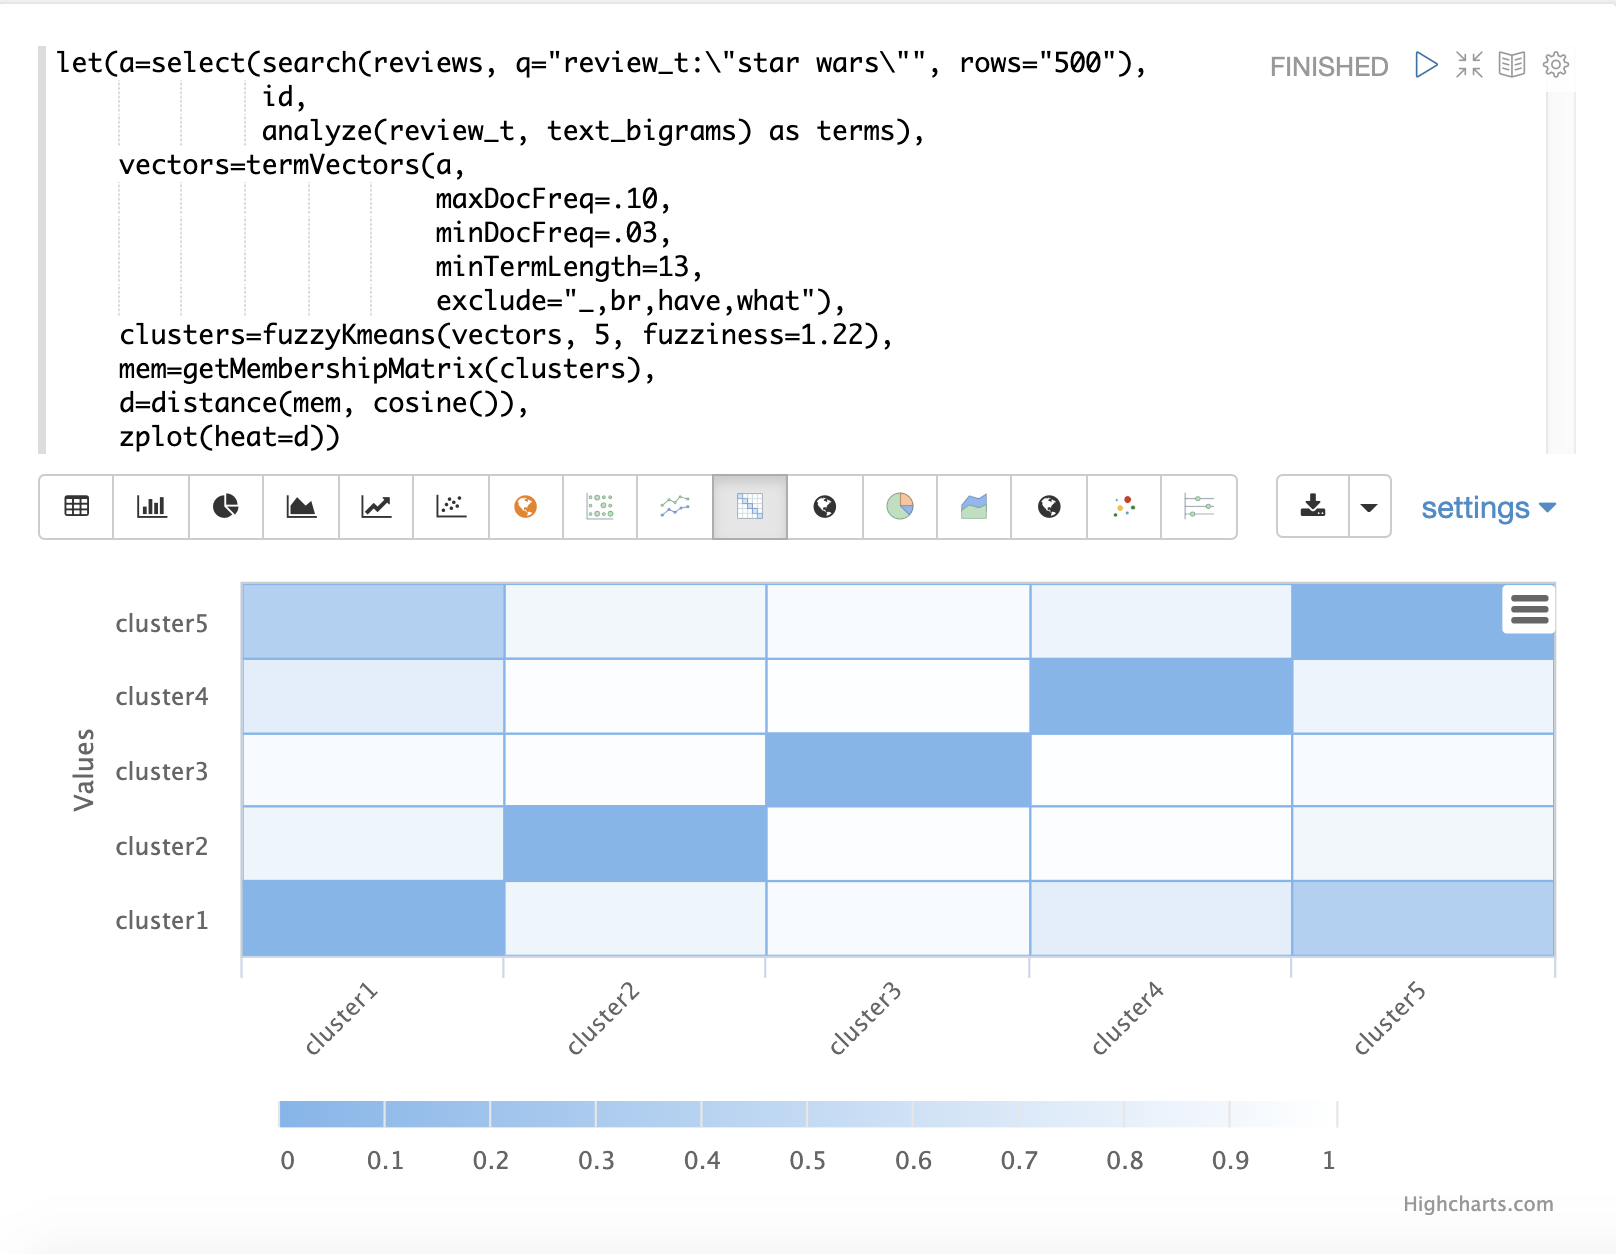Expand the download format caret dropdown
The width and height of the screenshot is (1616, 1254).
[1369, 507]
